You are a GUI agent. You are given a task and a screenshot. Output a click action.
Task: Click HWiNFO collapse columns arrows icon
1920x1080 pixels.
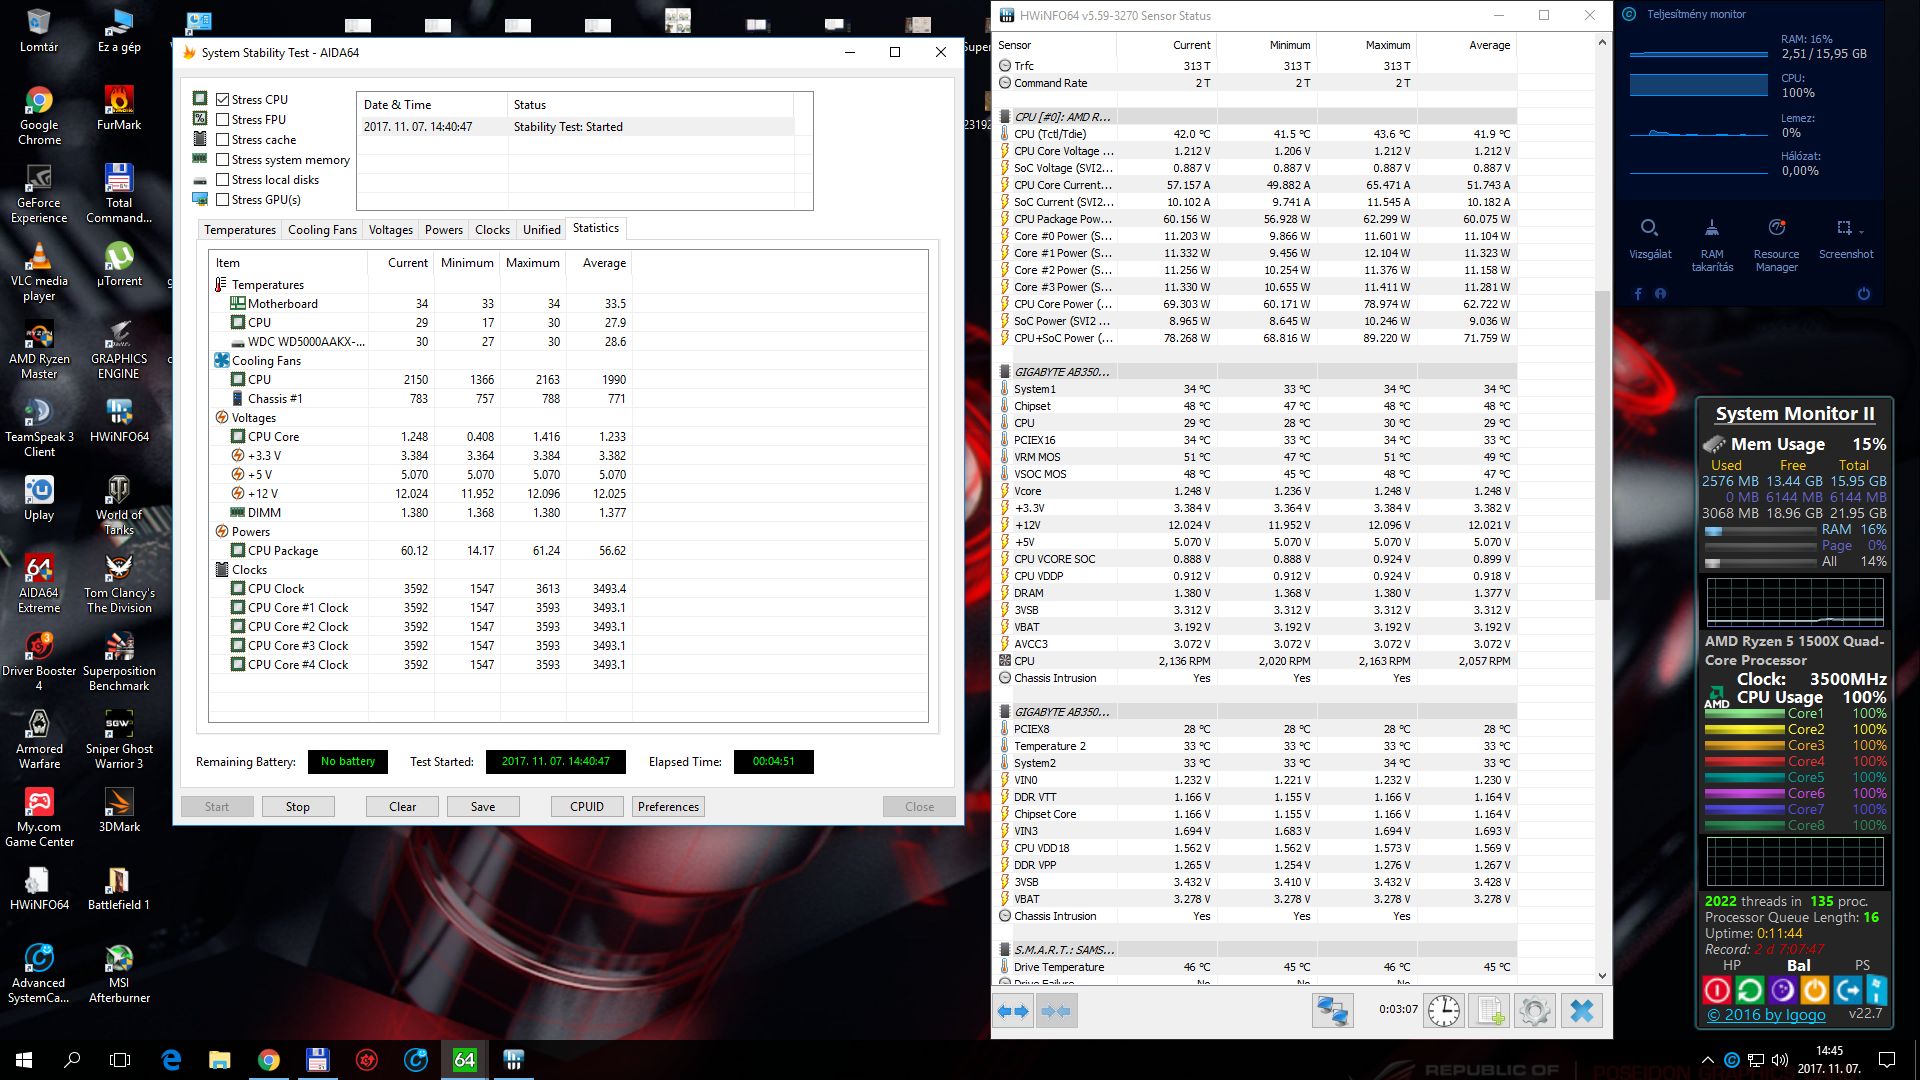[1056, 1011]
